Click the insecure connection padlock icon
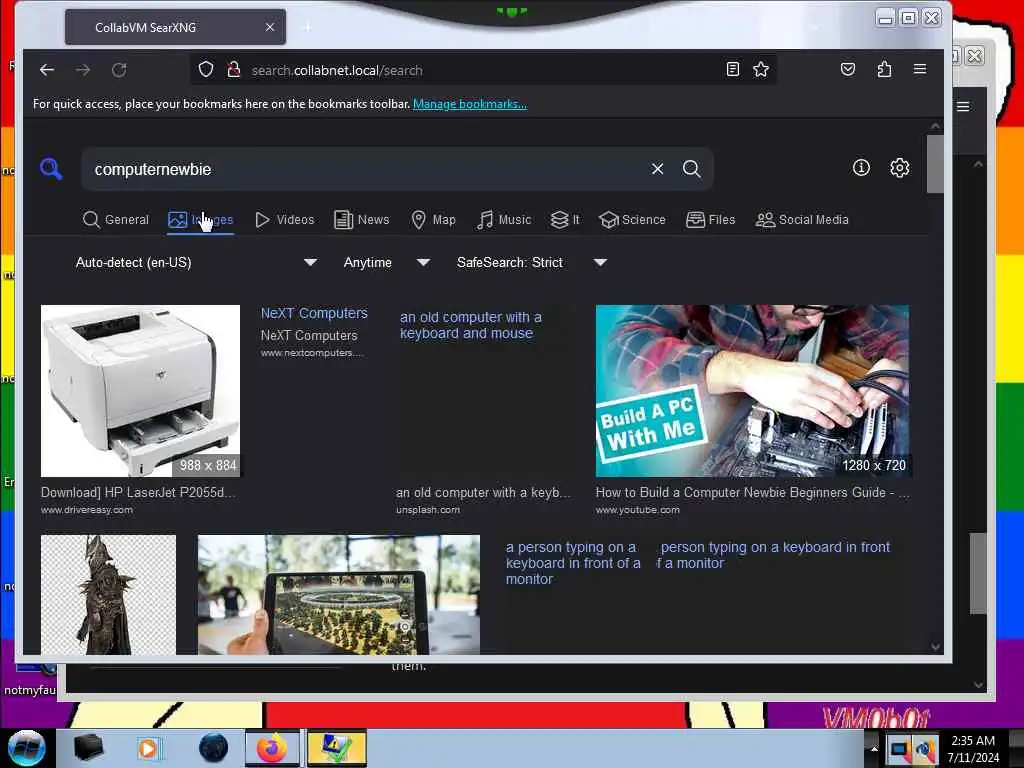This screenshot has height=768, width=1024. [234, 69]
